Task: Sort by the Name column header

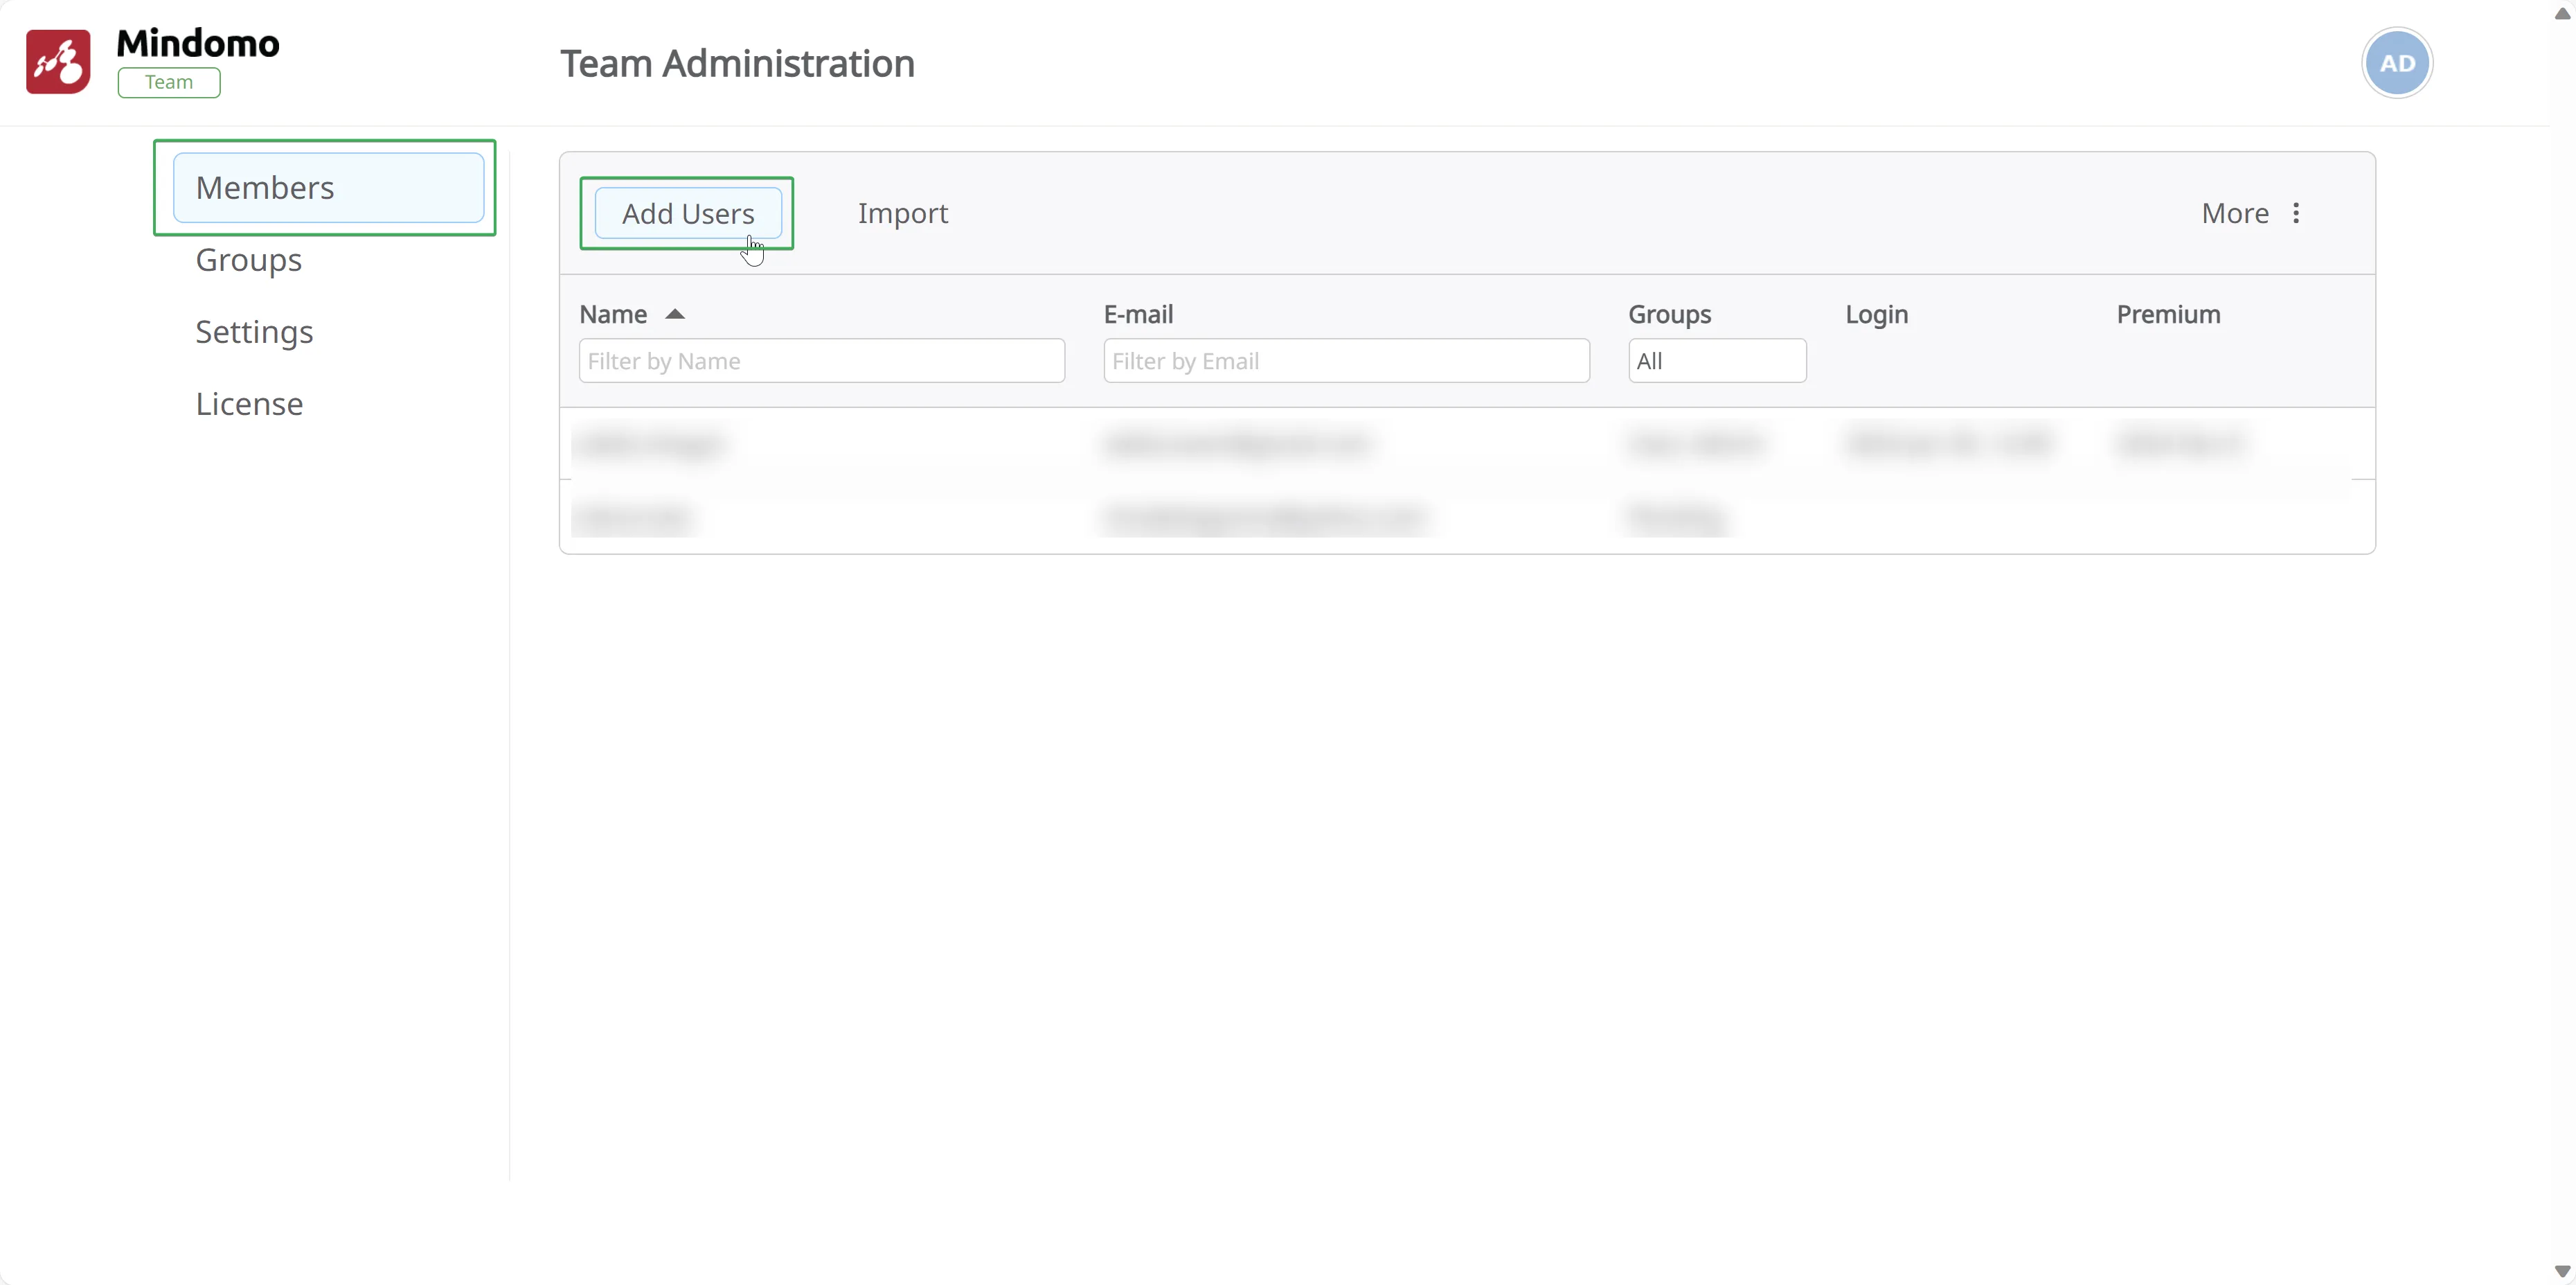Action: point(613,314)
